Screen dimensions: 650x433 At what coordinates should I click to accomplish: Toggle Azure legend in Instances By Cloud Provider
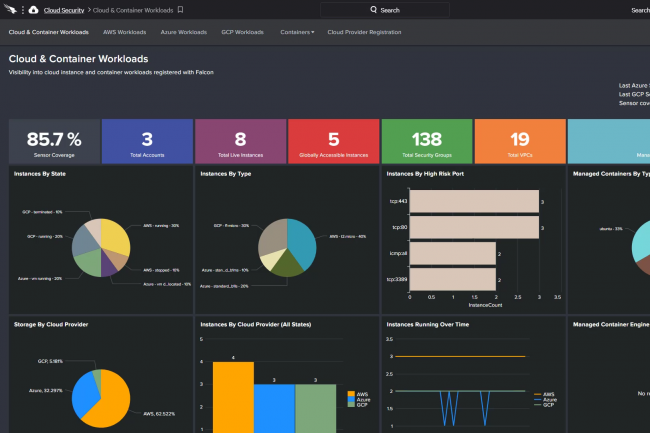point(359,399)
